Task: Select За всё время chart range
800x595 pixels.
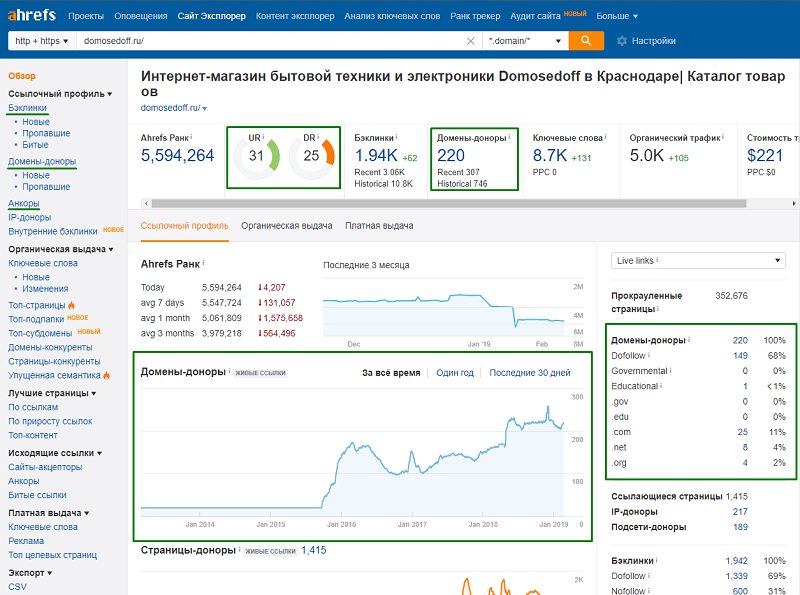Action: pos(391,373)
